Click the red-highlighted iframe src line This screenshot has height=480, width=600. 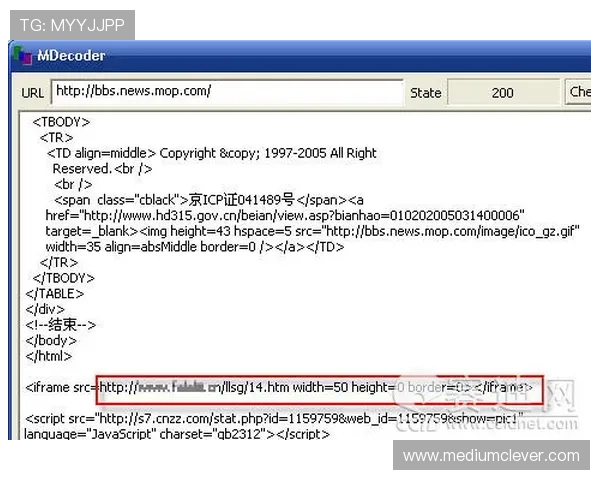point(320,387)
